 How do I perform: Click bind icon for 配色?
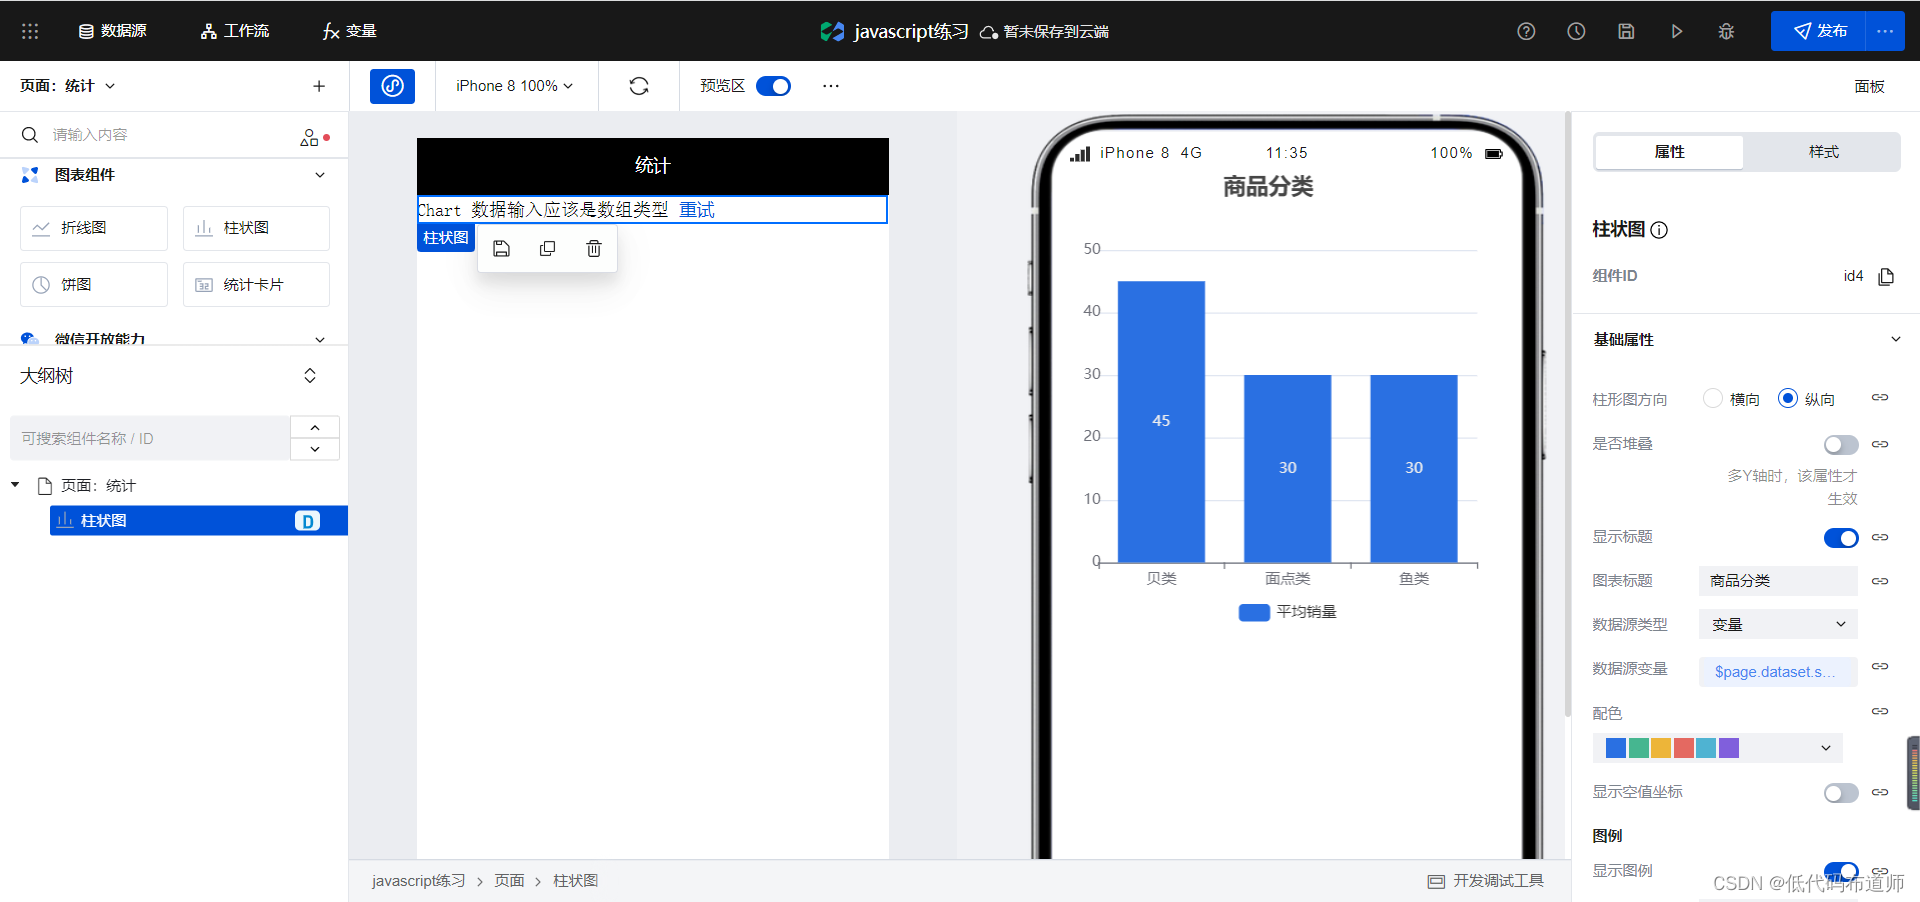click(1880, 712)
